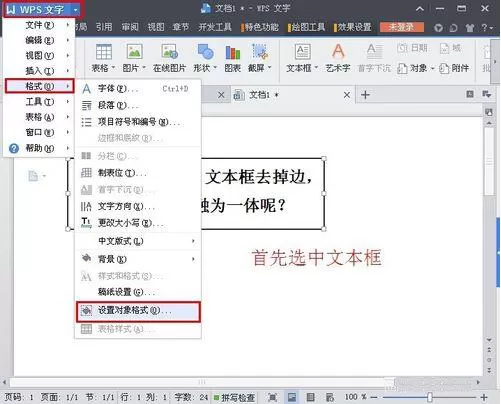This screenshot has width=501, height=404.
Task: Switch to the 绘图工具 ribbon tab
Action: click(x=307, y=27)
